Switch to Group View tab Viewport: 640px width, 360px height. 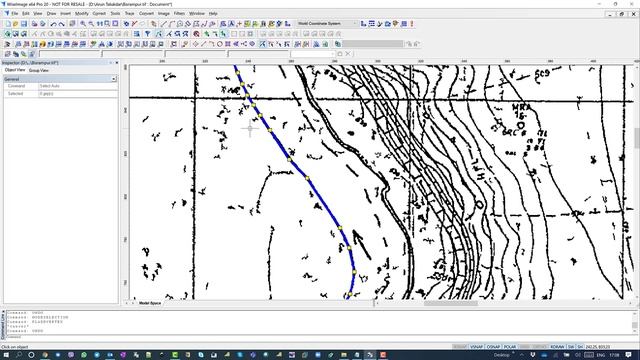tap(39, 70)
